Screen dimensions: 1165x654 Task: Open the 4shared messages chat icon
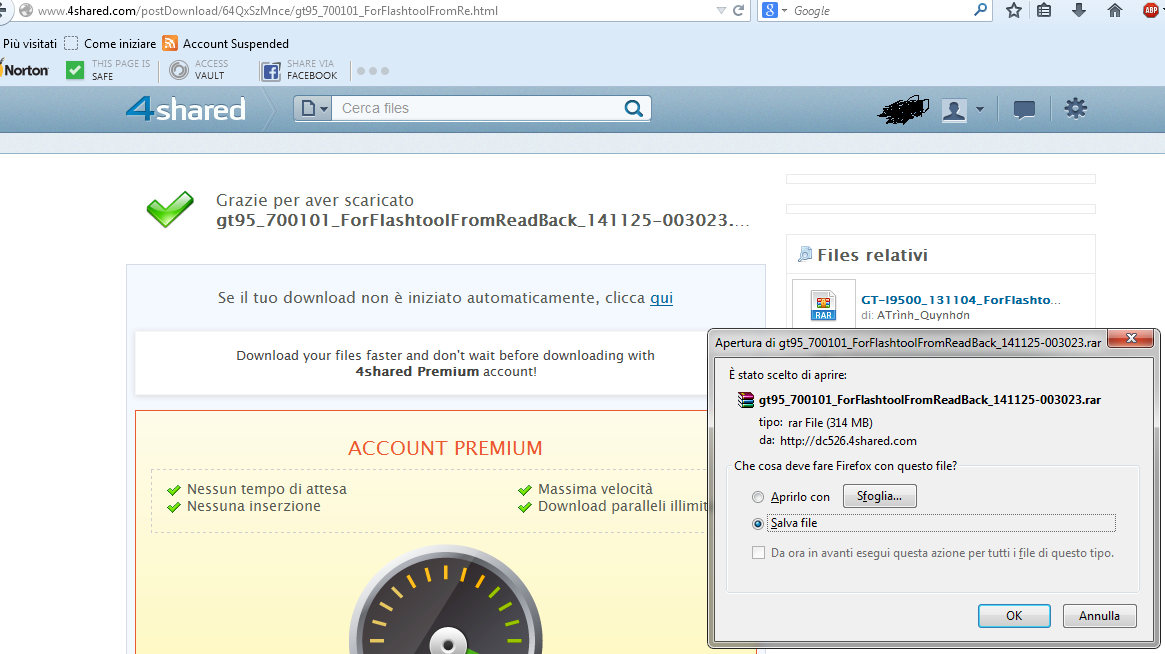(1024, 110)
